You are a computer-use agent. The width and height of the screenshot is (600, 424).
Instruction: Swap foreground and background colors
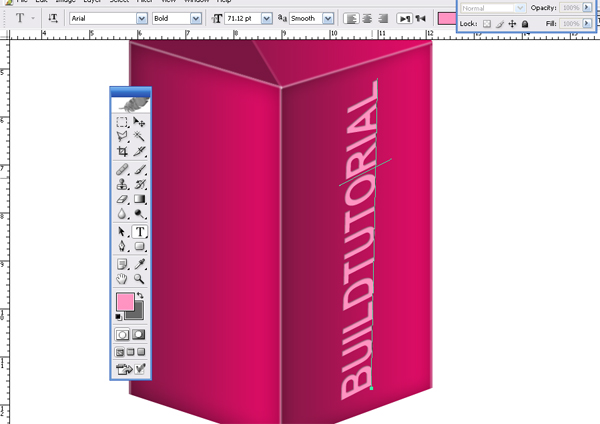[x=140, y=295]
